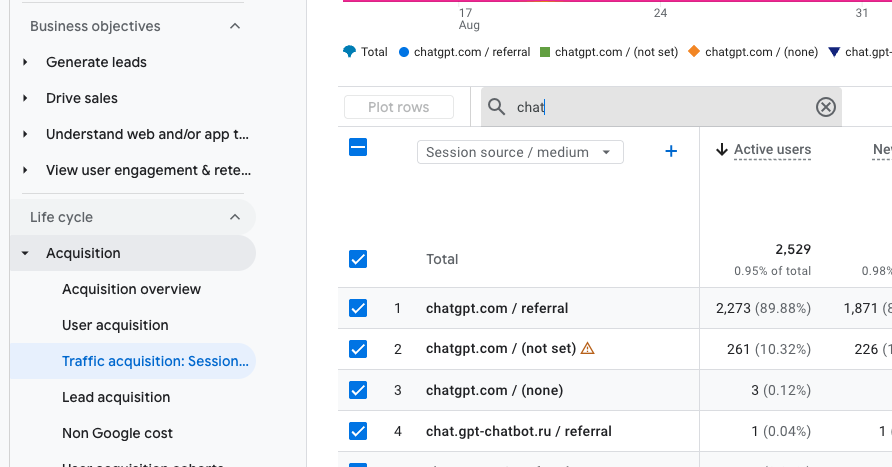Uncheck the chatgpt.com / (none) row checkbox

pos(358,390)
